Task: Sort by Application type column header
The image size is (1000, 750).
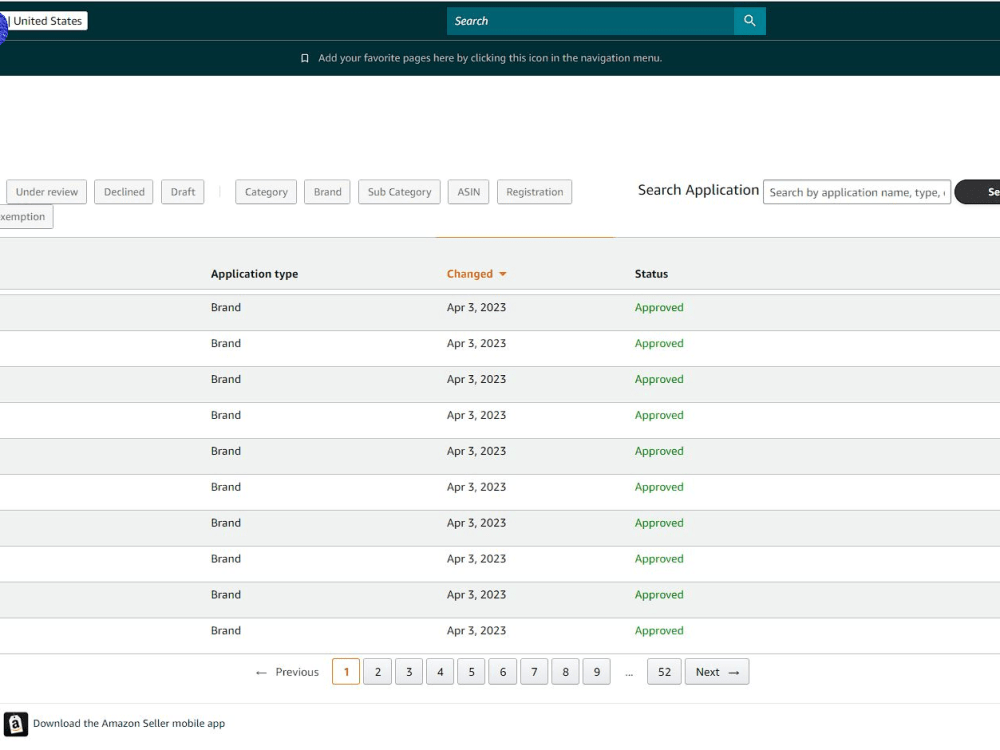Action: 254,274
